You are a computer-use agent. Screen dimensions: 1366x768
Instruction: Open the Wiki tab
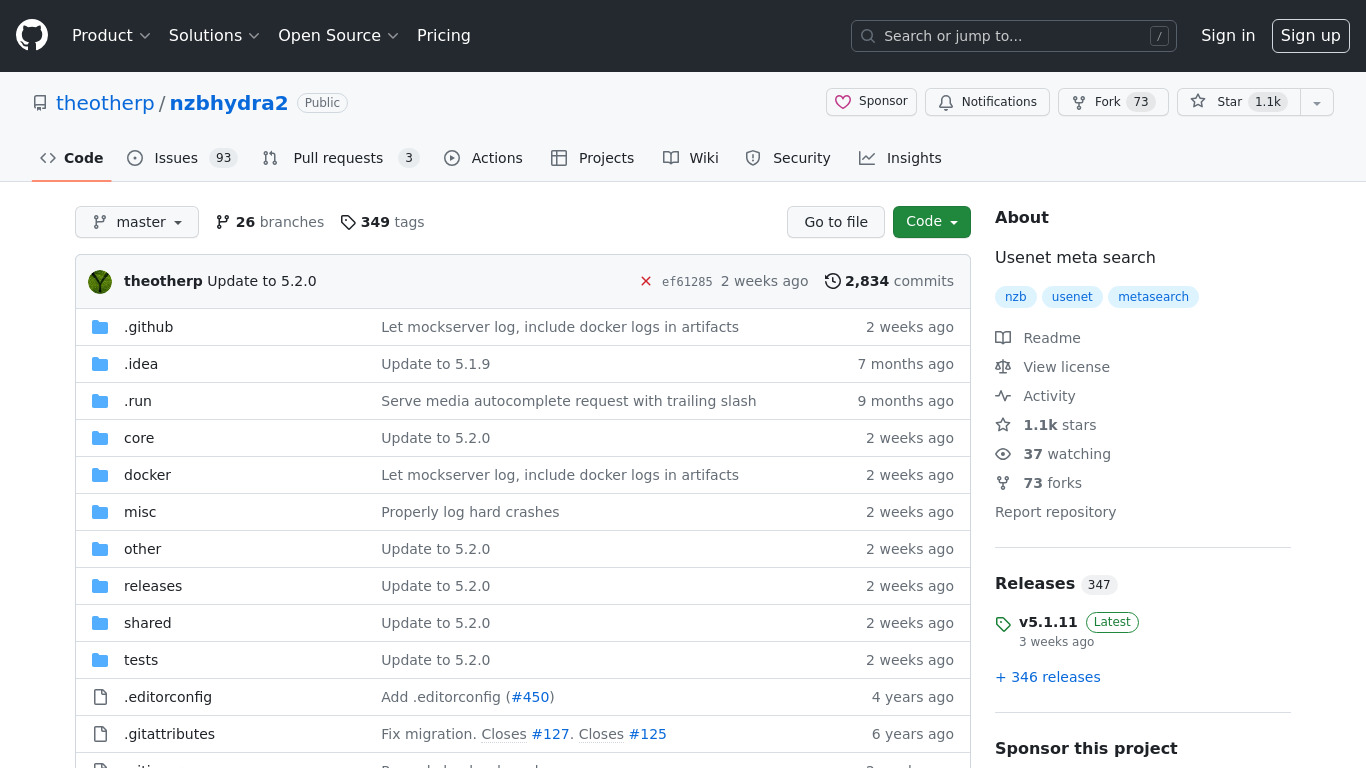[690, 158]
